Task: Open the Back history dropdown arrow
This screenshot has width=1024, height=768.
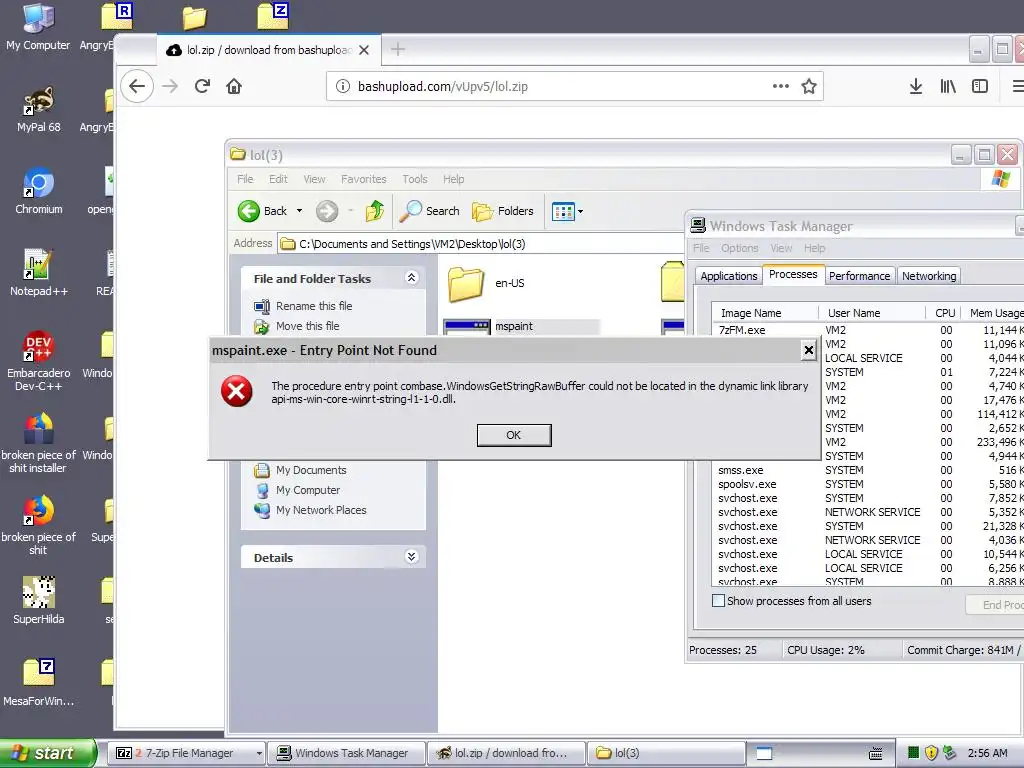Action: coord(299,211)
